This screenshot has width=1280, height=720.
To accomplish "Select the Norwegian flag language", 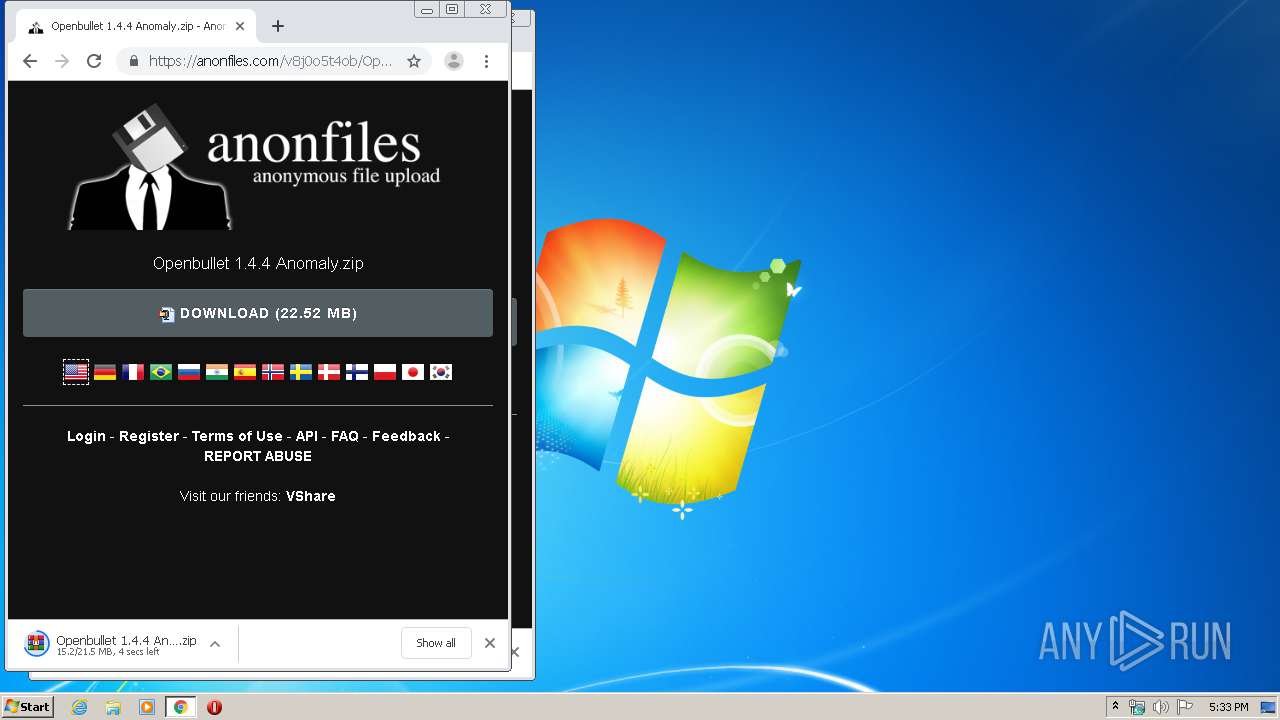I will [x=273, y=372].
